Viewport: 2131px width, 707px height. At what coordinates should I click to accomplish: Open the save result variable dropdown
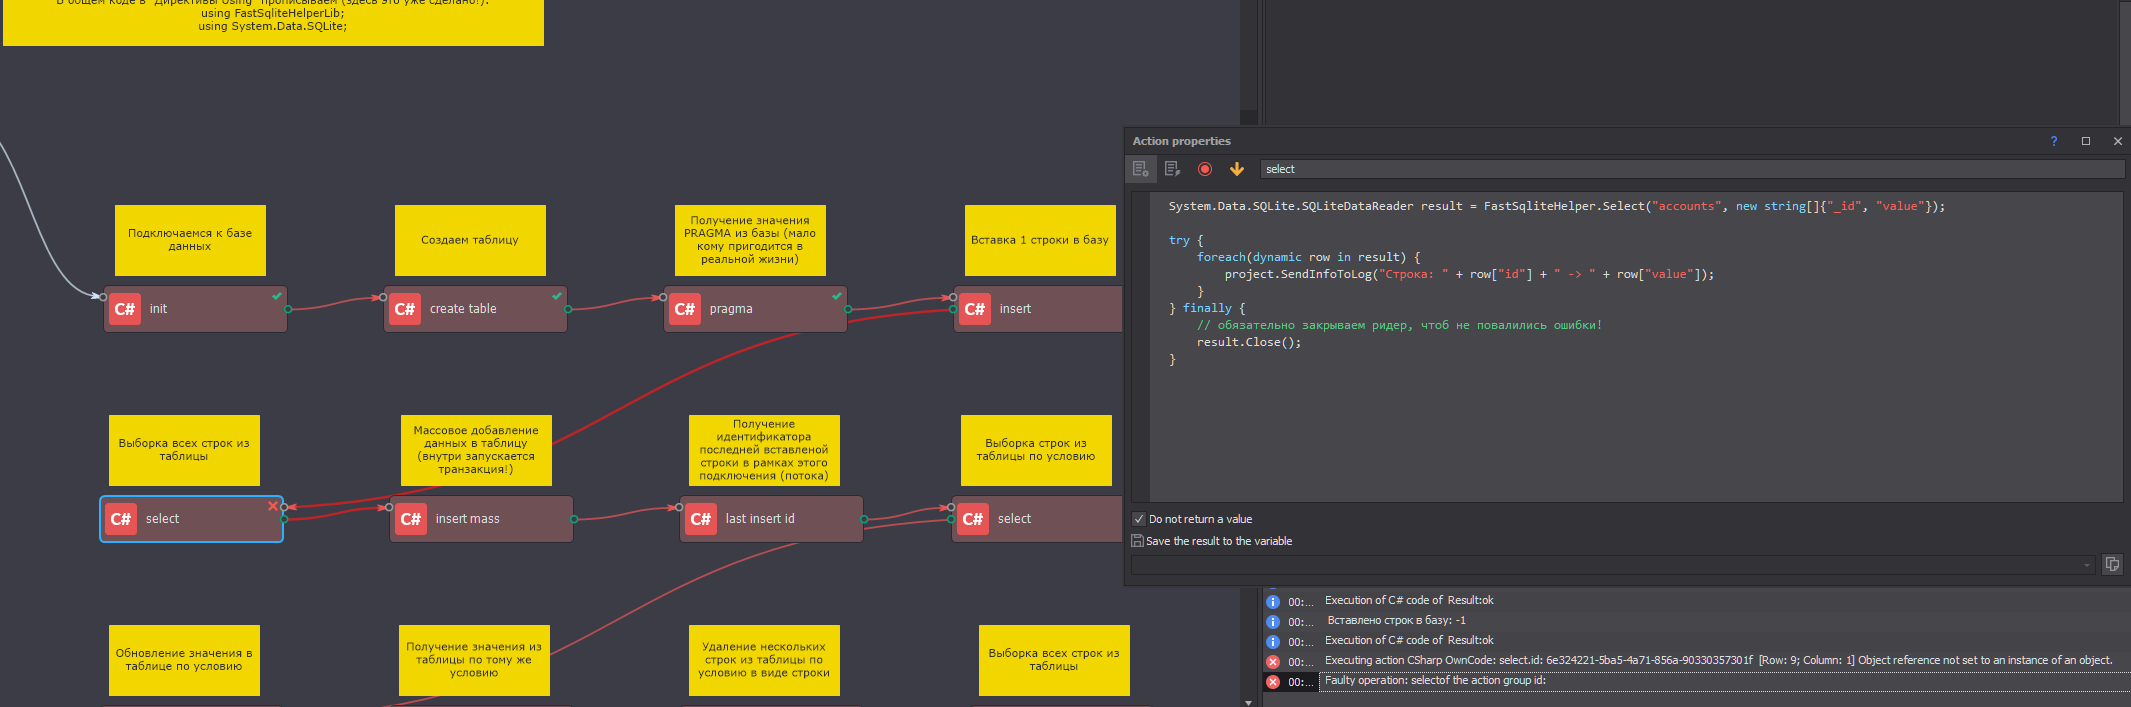pyautogui.click(x=2087, y=565)
